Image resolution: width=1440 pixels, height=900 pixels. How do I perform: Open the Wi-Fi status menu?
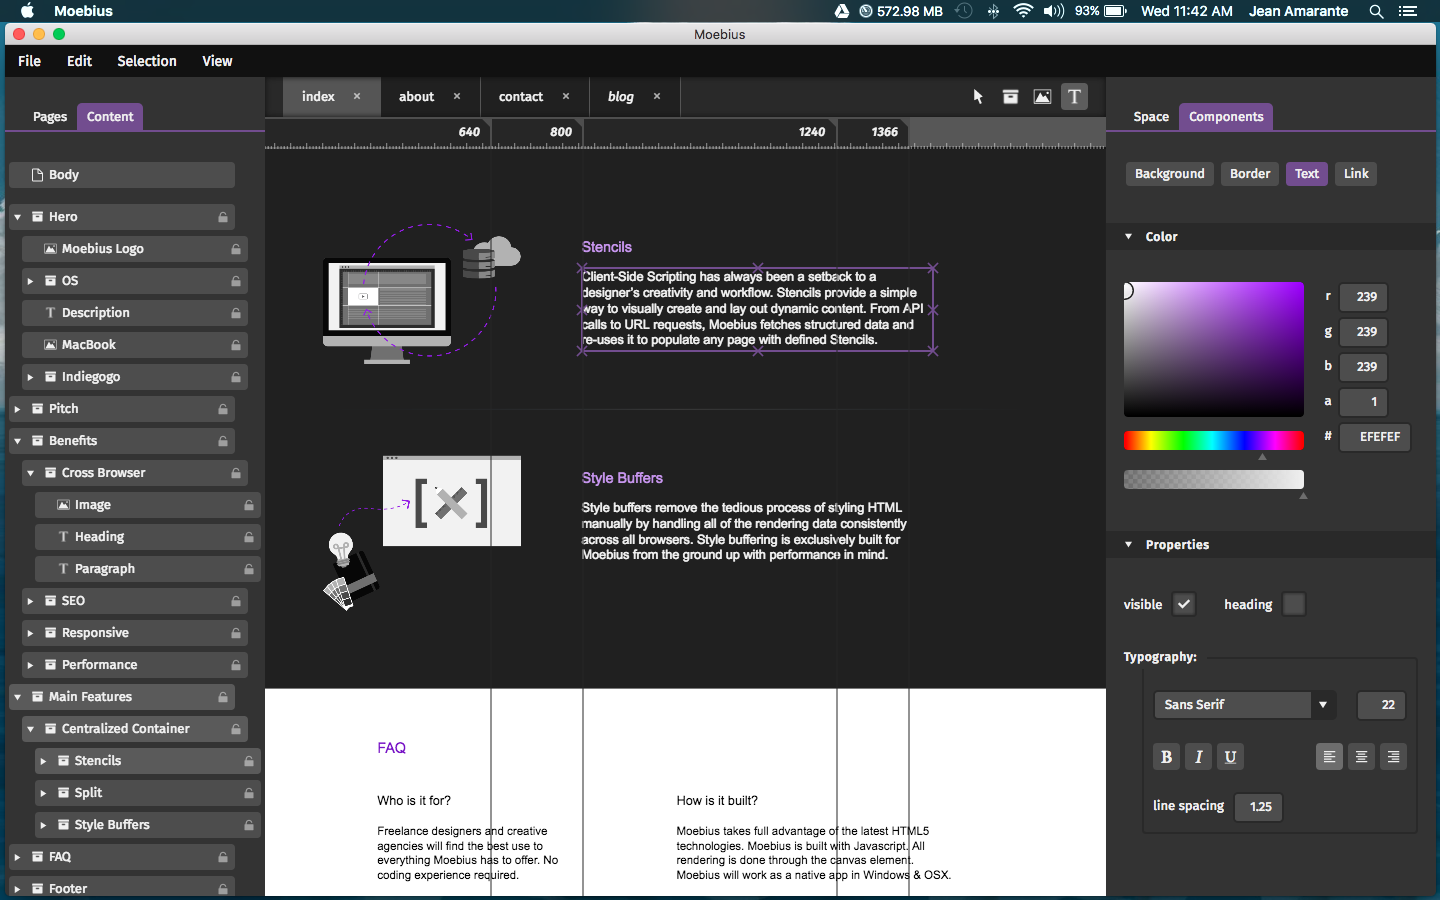pyautogui.click(x=1023, y=11)
